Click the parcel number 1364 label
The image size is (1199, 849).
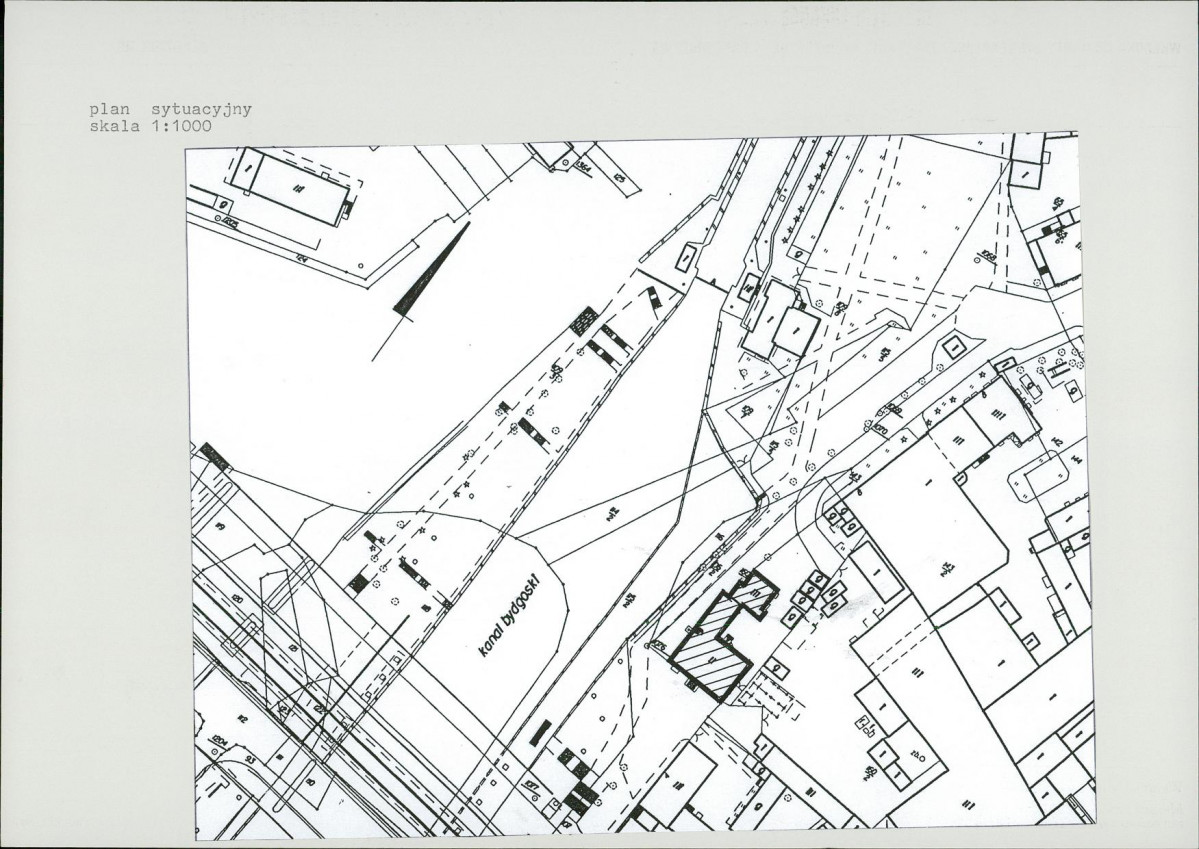coord(582,167)
